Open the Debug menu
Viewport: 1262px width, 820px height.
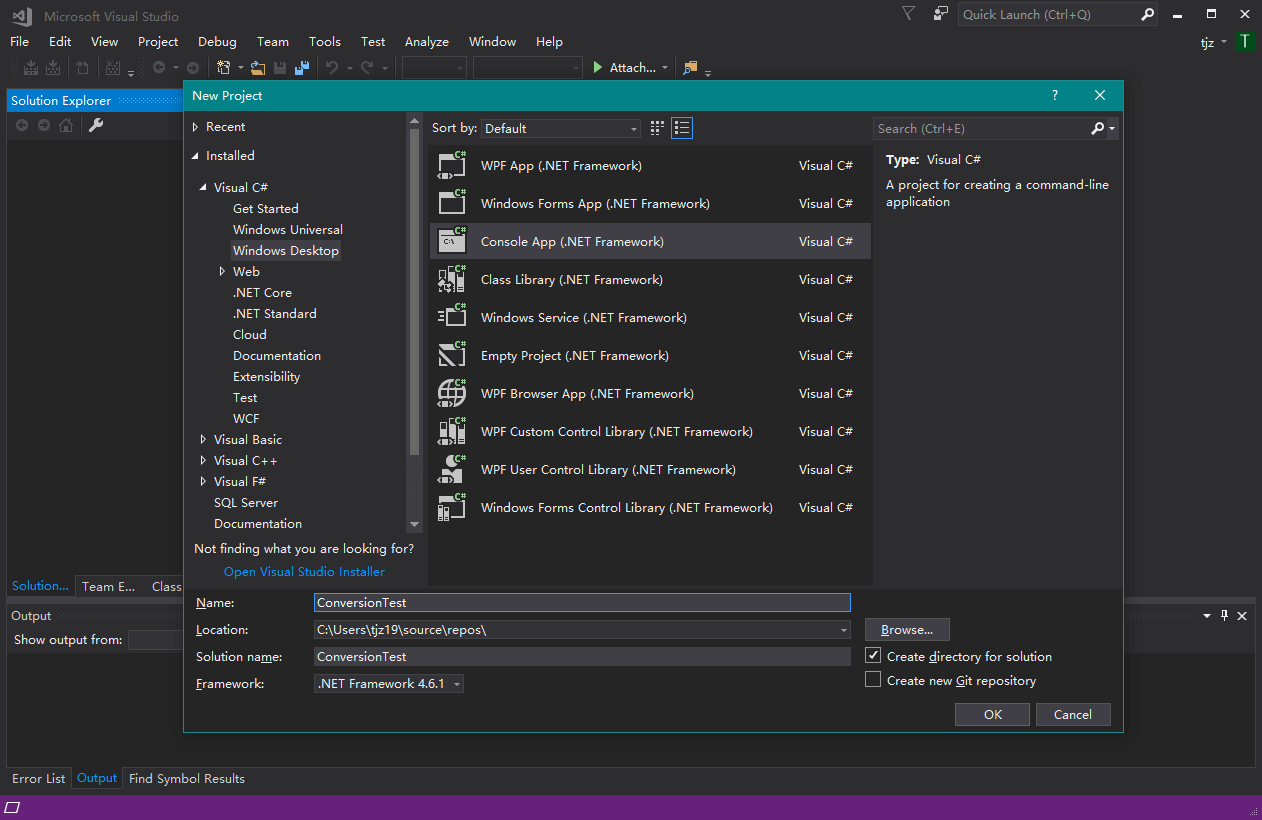(217, 42)
